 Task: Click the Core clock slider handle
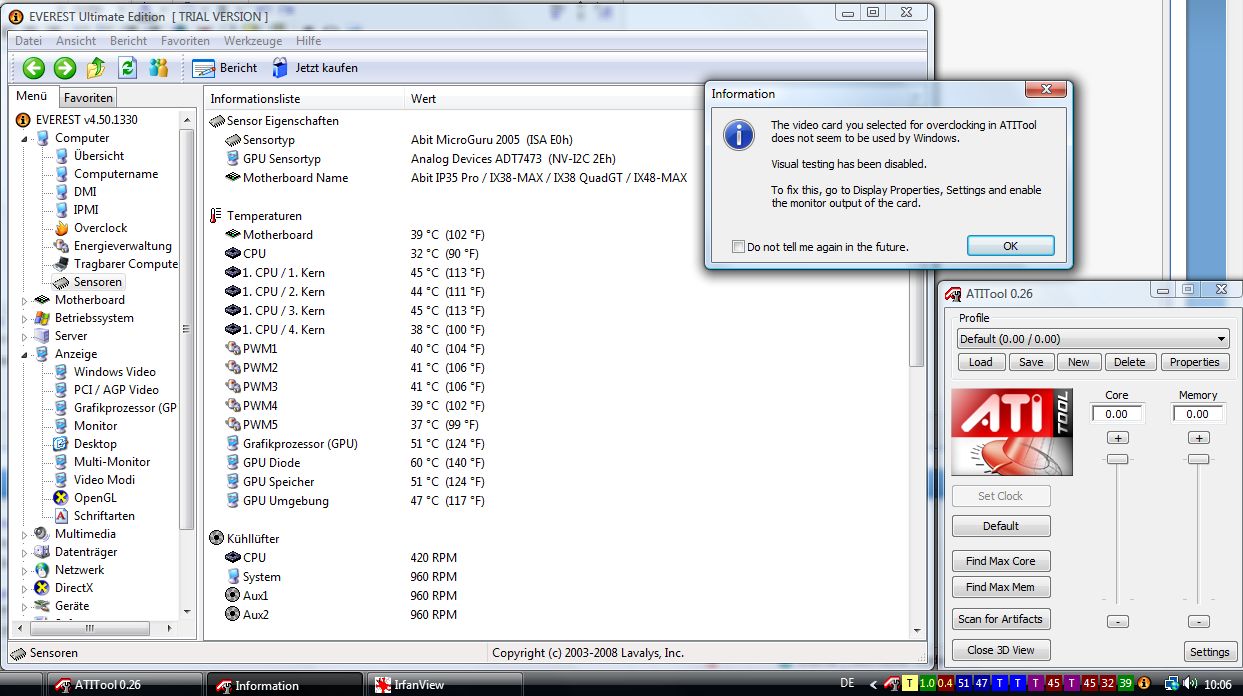coord(1117,459)
